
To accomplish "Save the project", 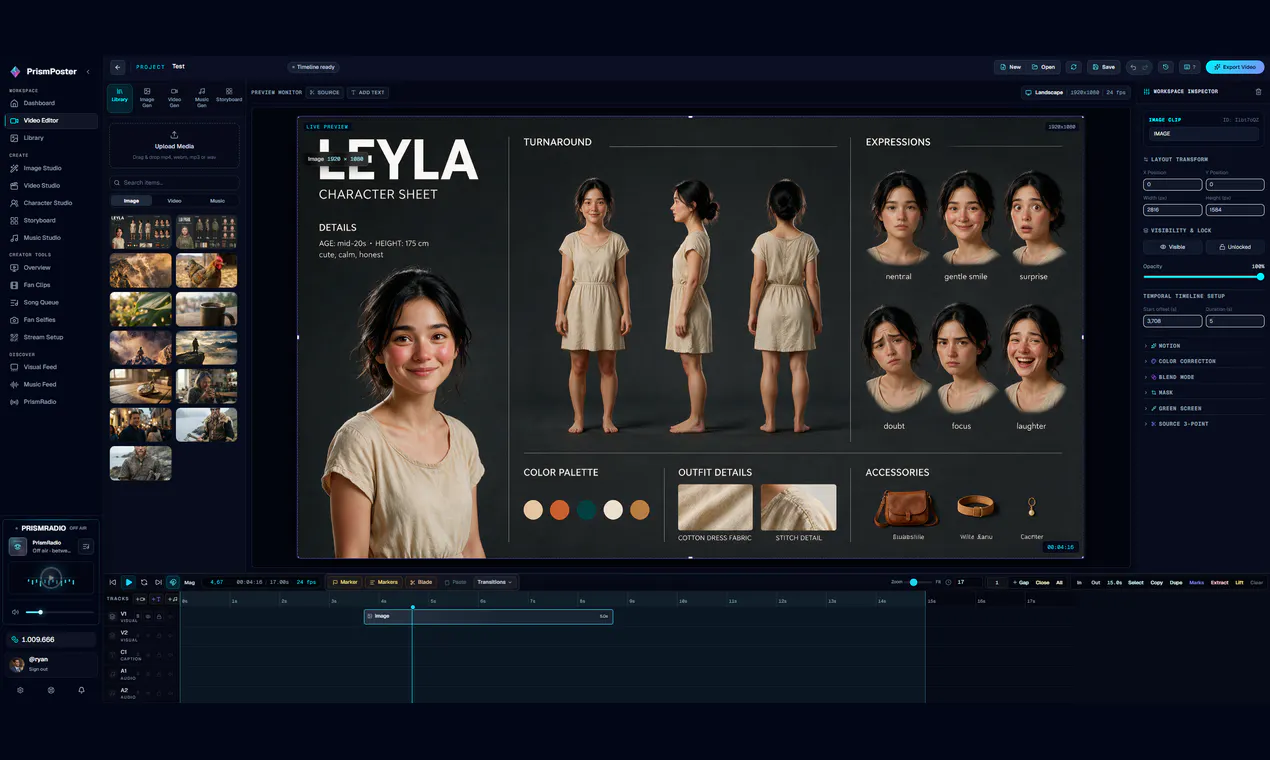I will (1103, 67).
